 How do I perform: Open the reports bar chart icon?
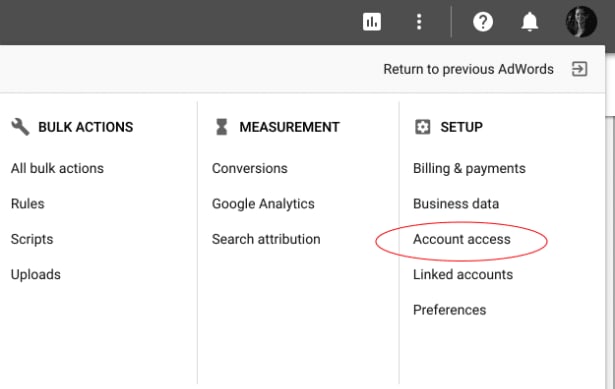tap(372, 22)
